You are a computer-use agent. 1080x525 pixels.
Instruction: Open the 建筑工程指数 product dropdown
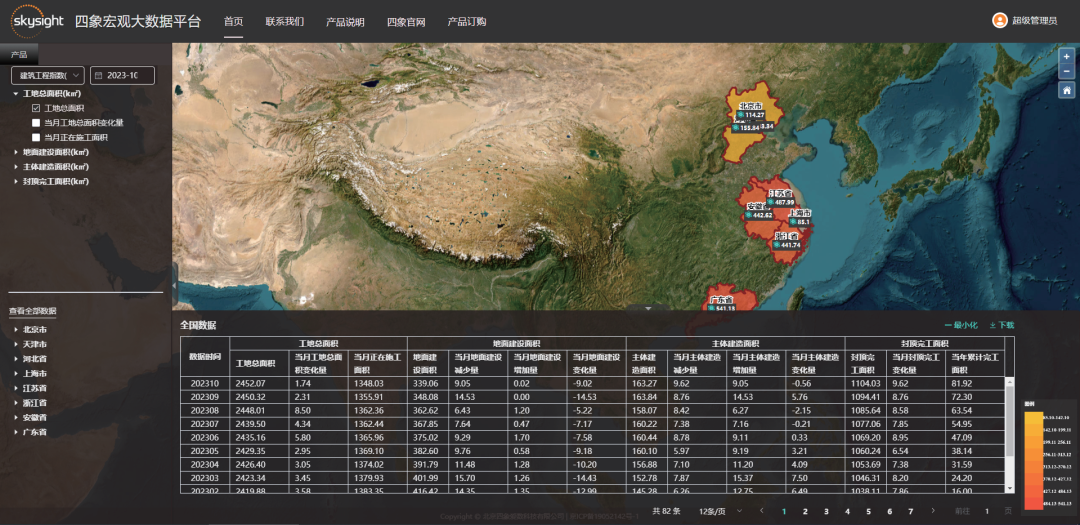[47, 75]
